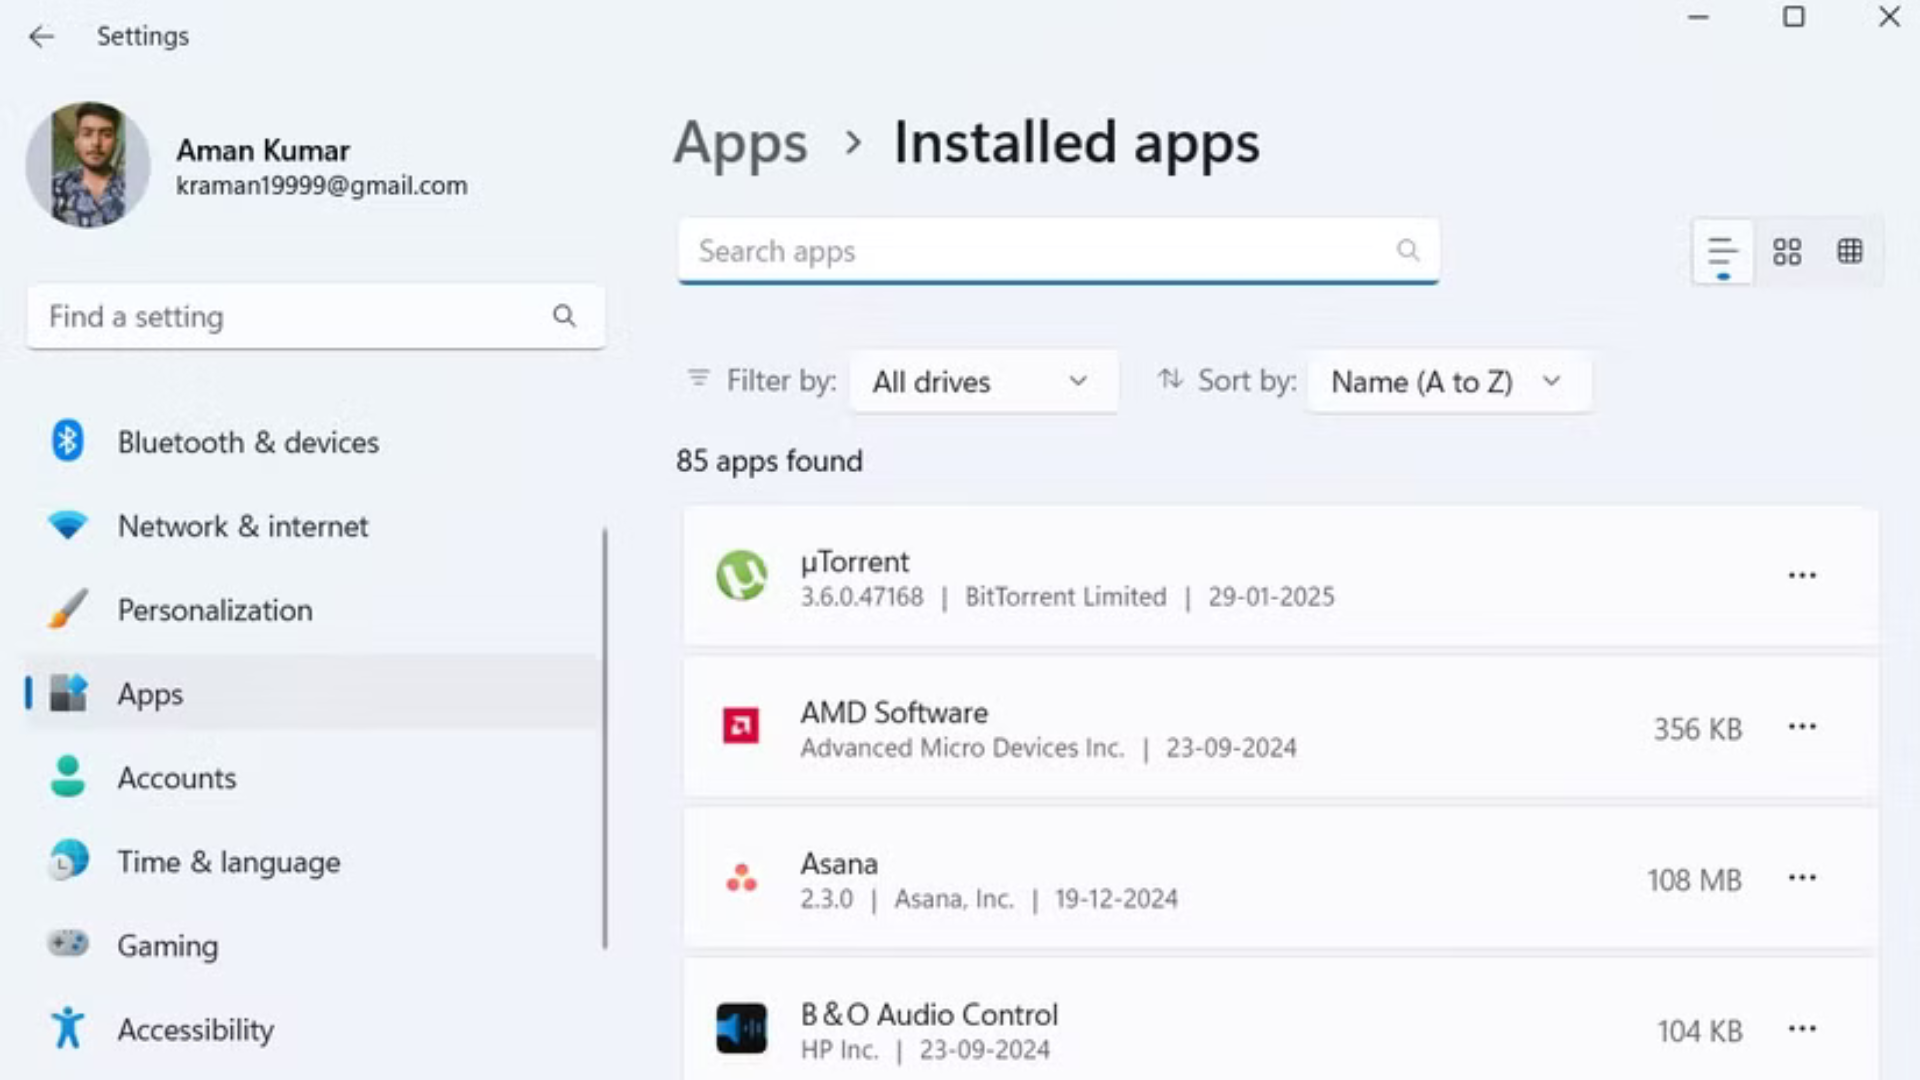Select the Bluetooth & devices sidebar icon
This screenshot has height=1080, width=1920.
(67, 441)
